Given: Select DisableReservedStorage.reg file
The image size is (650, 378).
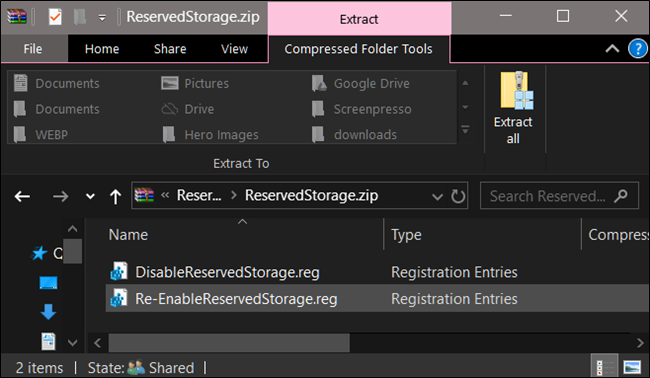Looking at the screenshot, I should click(228, 272).
